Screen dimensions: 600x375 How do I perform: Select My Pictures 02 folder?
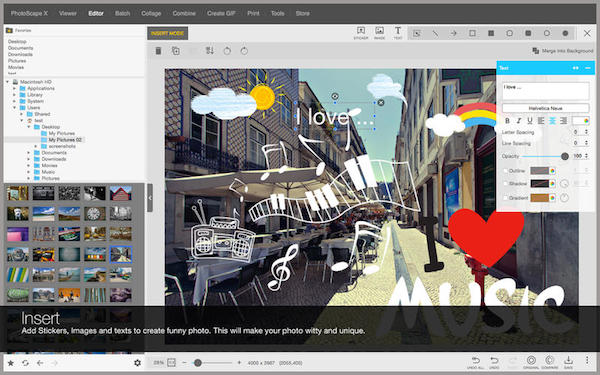[65, 140]
